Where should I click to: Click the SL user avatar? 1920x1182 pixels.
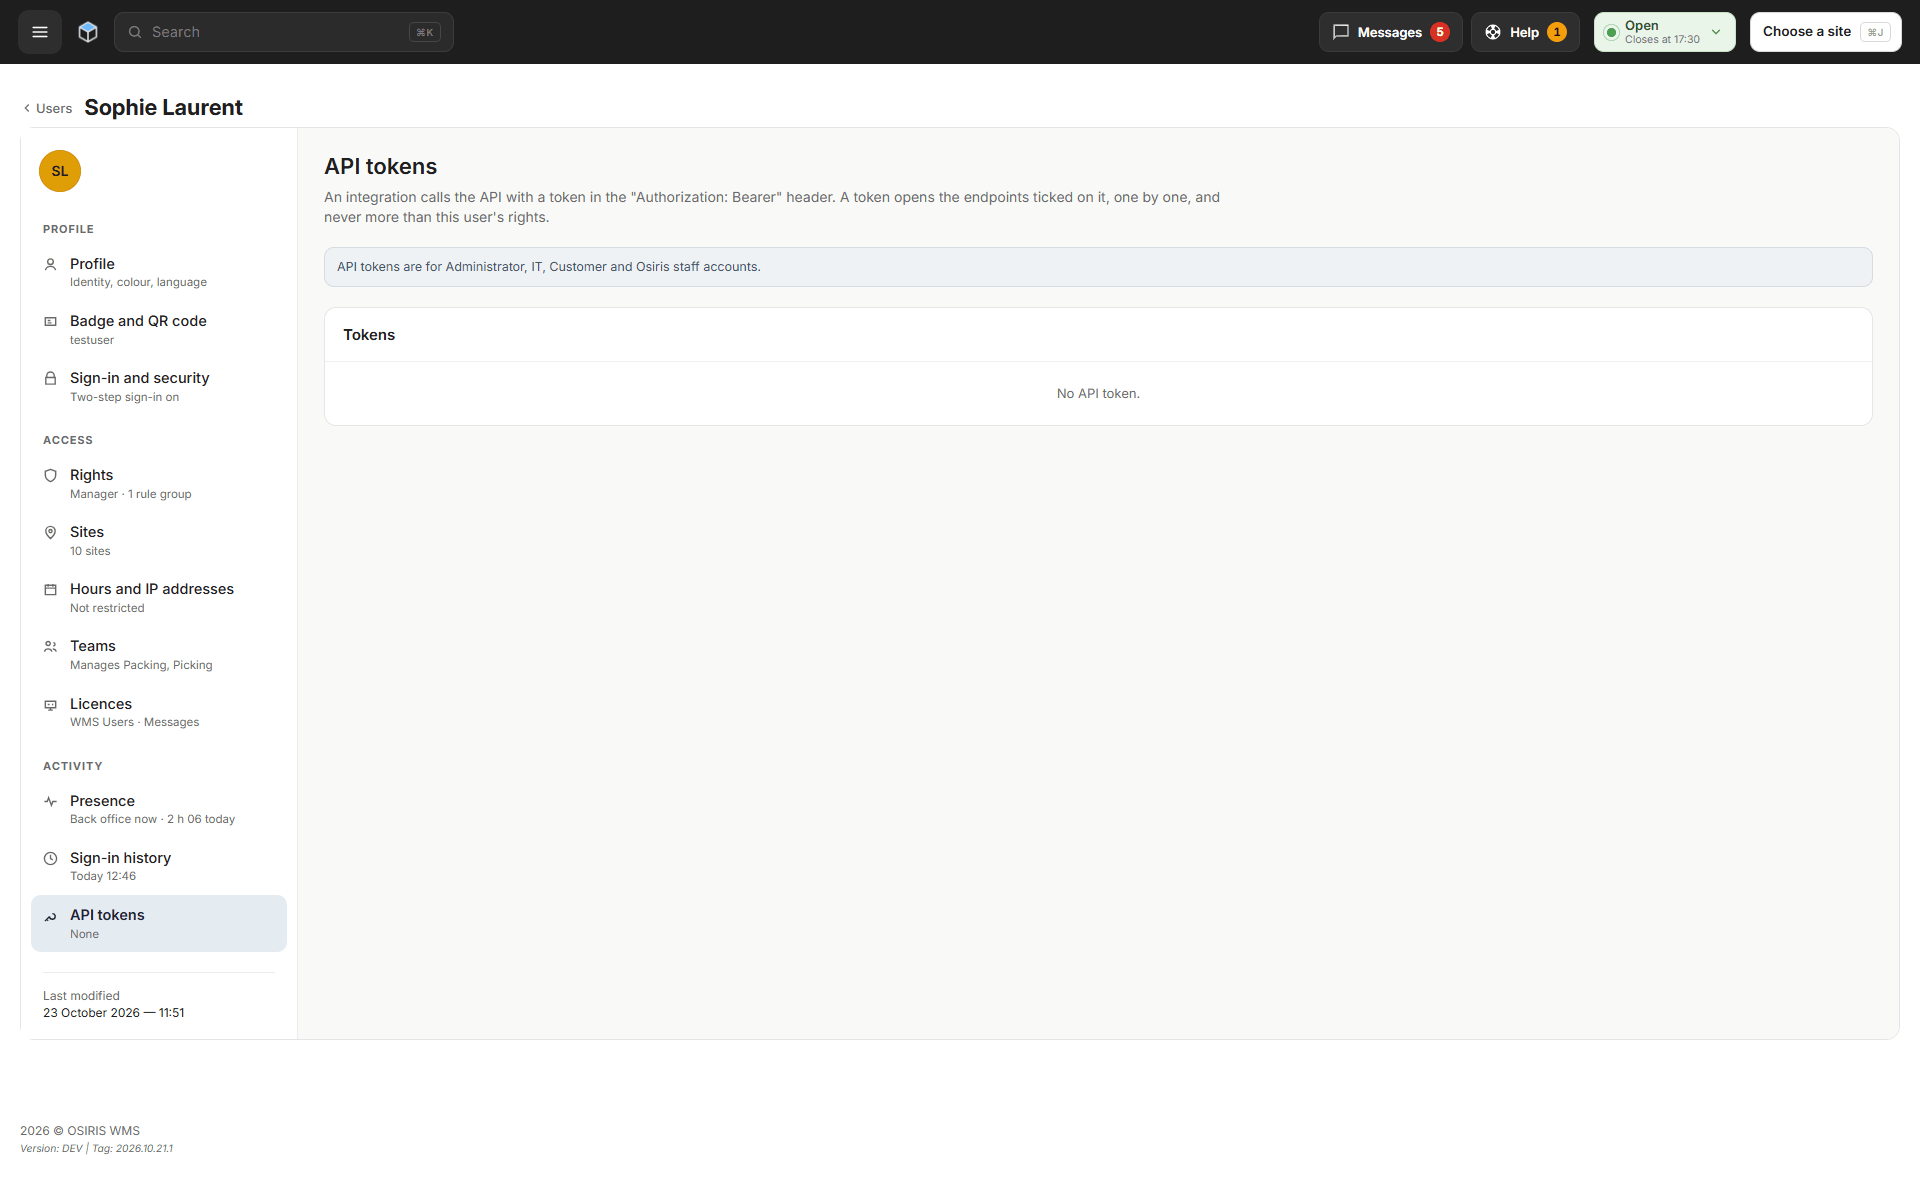click(60, 171)
